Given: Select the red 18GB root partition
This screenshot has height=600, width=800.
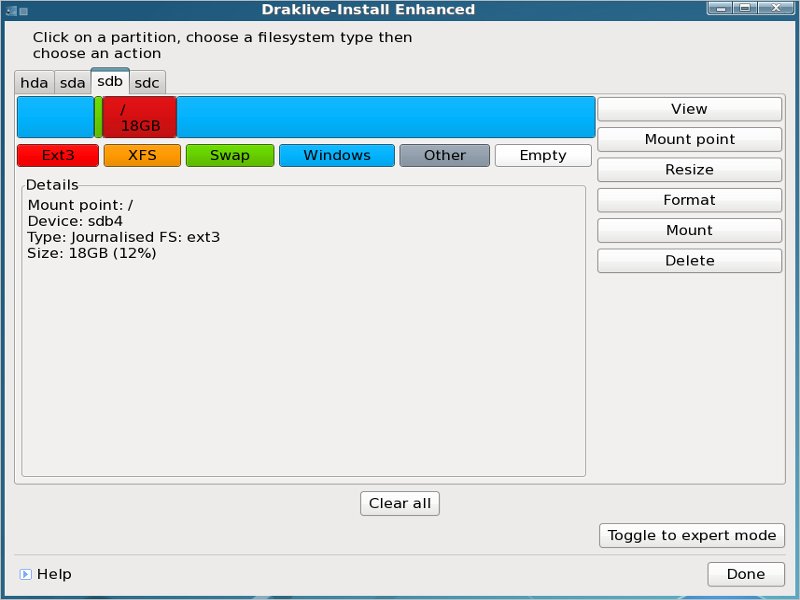Looking at the screenshot, I should pyautogui.click(x=139, y=117).
